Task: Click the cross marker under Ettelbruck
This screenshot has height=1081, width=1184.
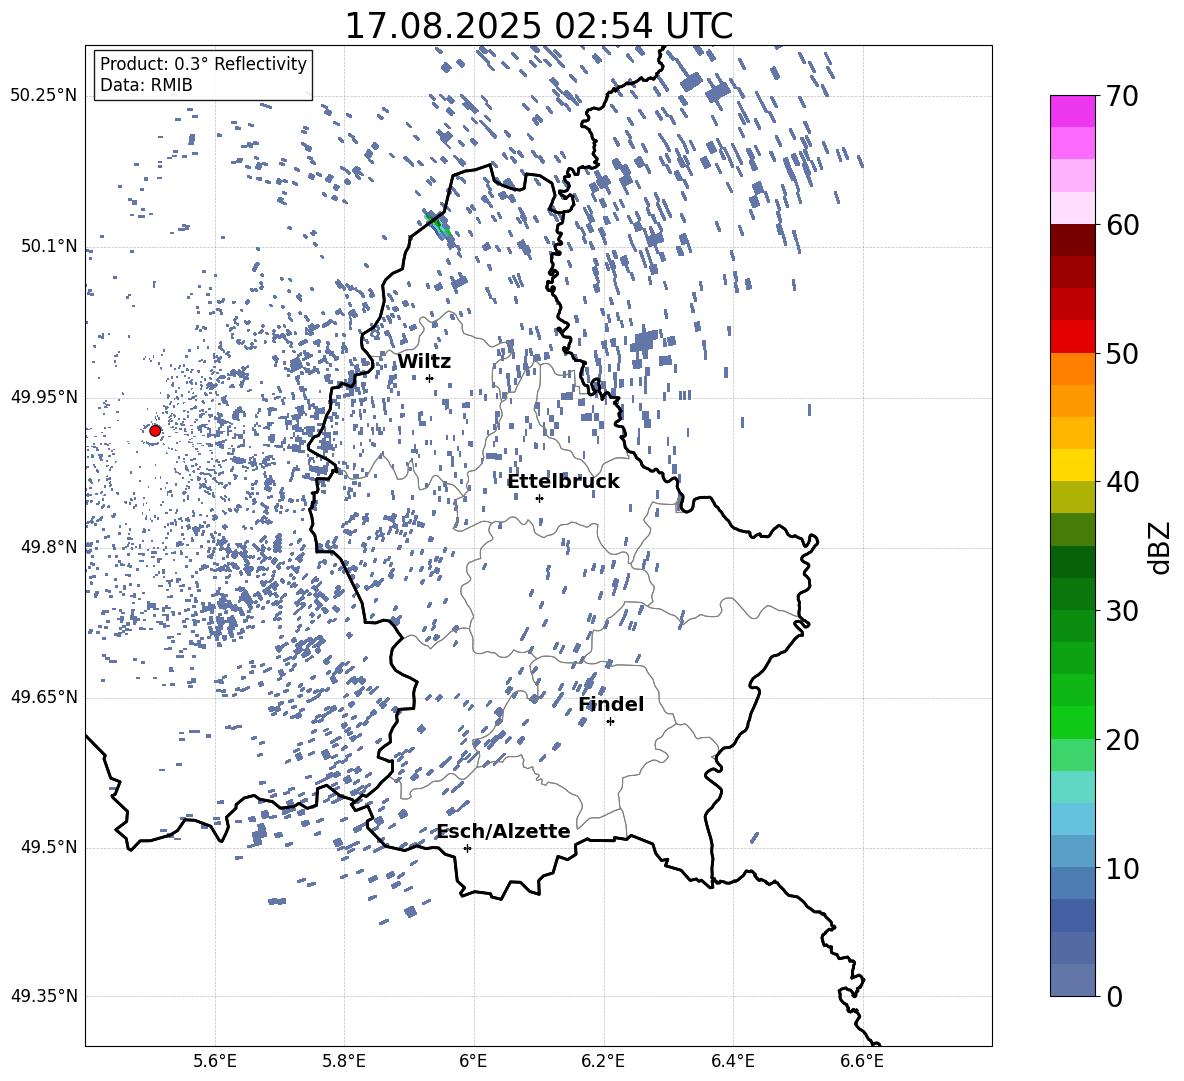Action: tap(539, 498)
